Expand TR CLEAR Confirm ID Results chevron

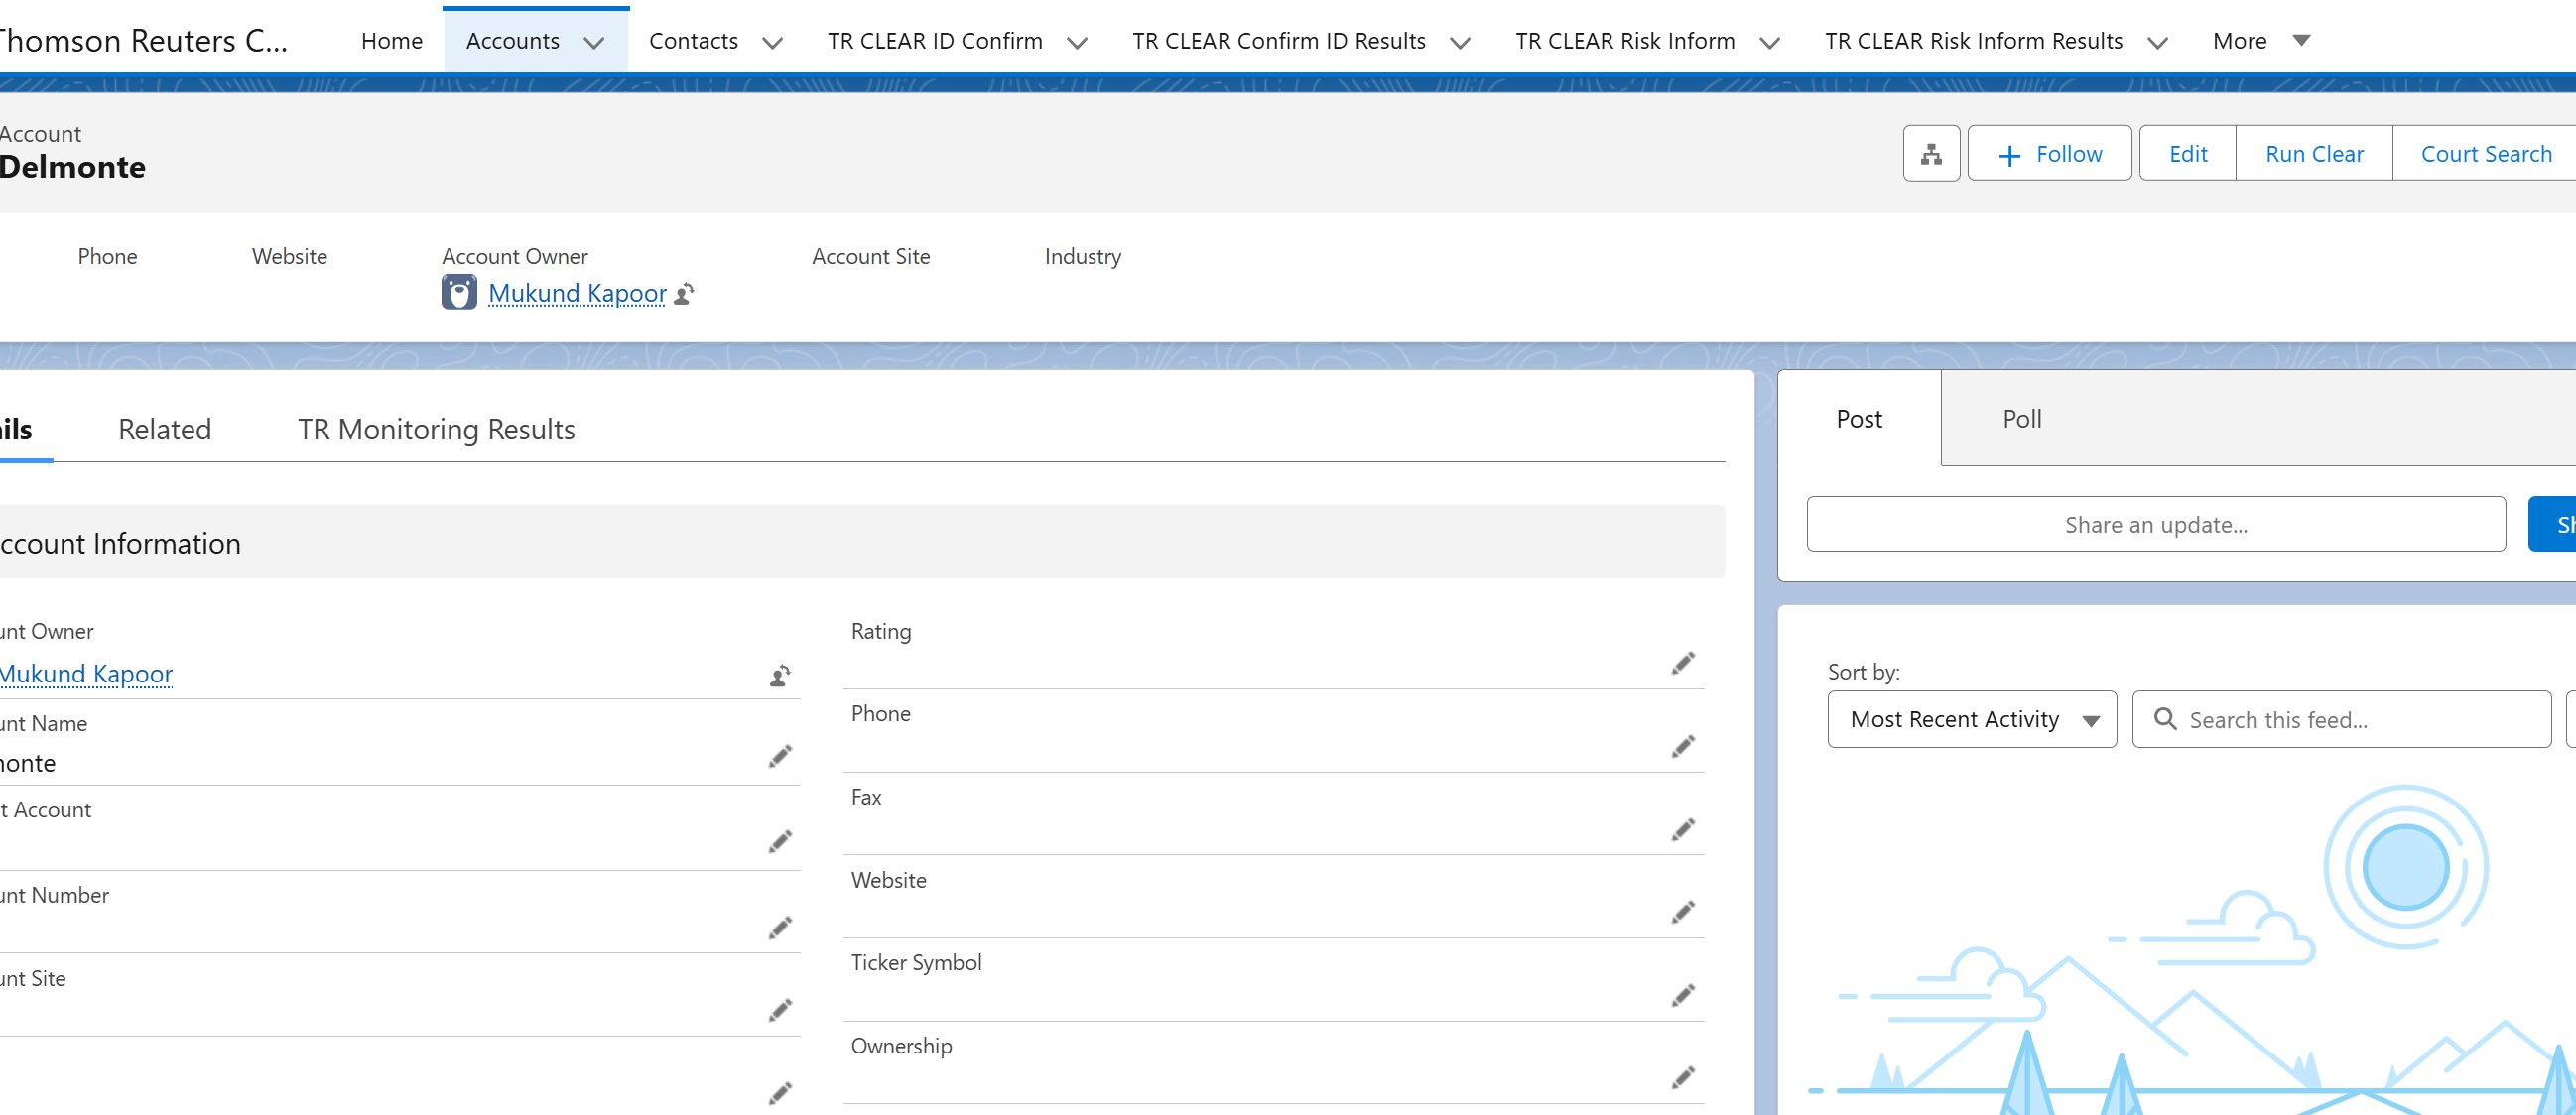(x=1460, y=42)
